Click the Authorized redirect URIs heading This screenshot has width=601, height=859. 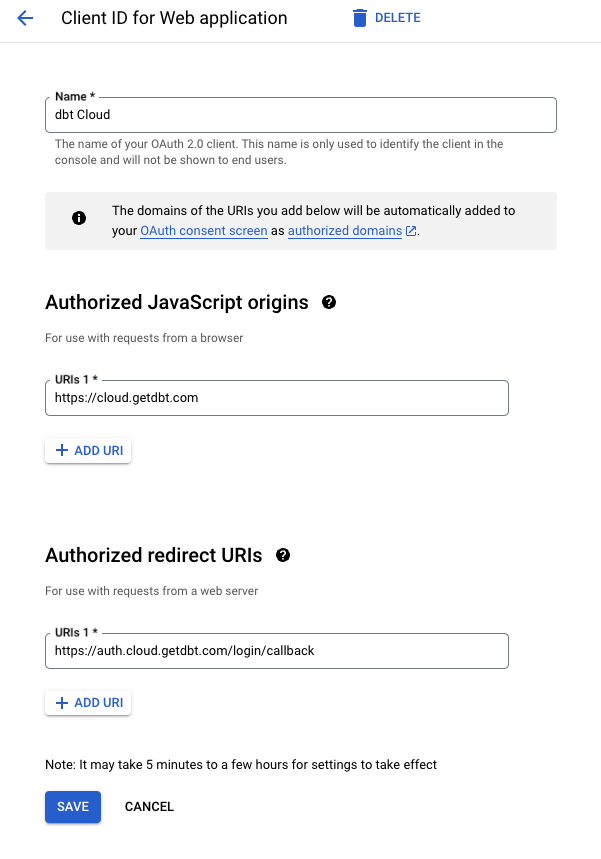[x=155, y=555]
